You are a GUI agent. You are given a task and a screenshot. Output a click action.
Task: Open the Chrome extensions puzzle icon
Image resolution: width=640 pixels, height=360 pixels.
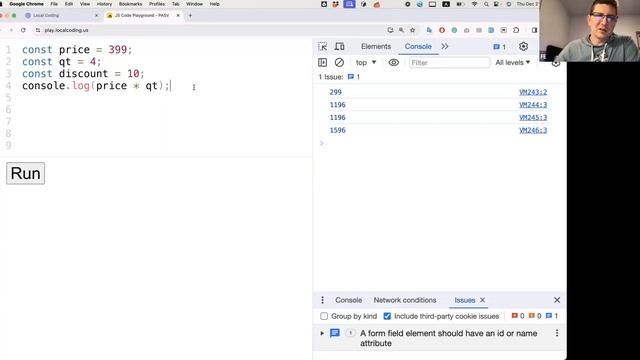516,30
